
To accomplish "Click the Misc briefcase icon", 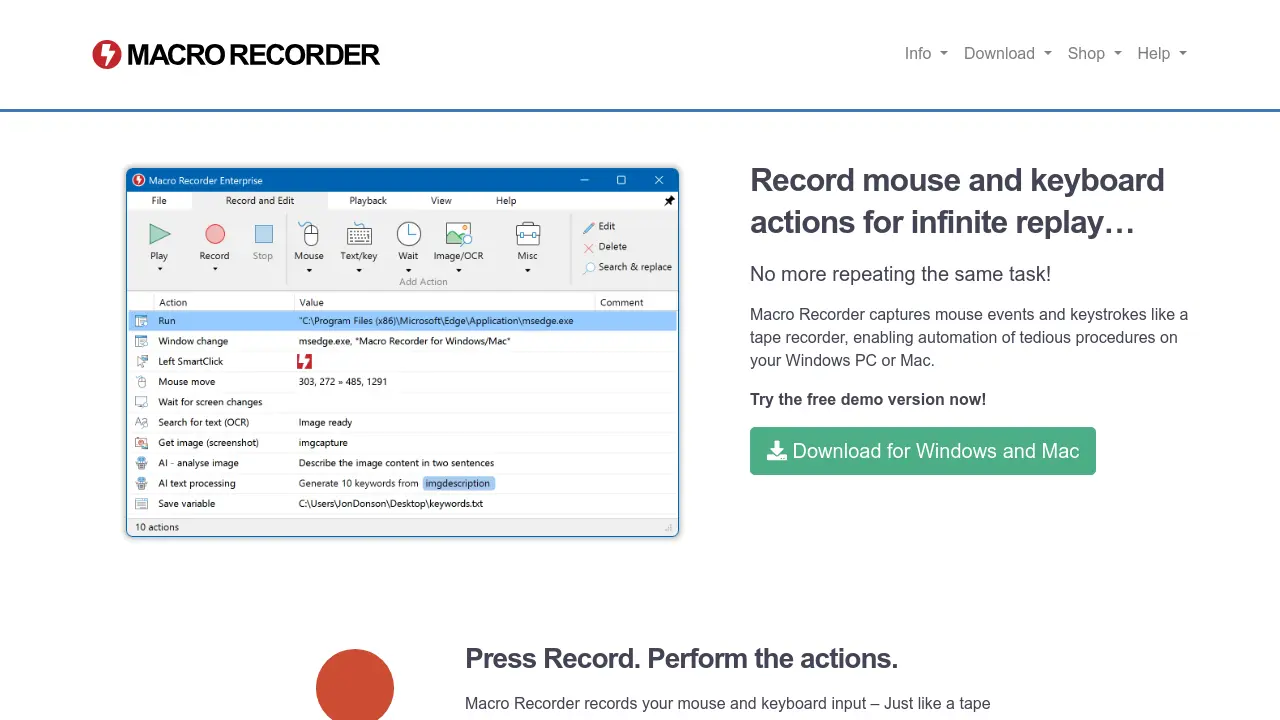I will 527,232.
